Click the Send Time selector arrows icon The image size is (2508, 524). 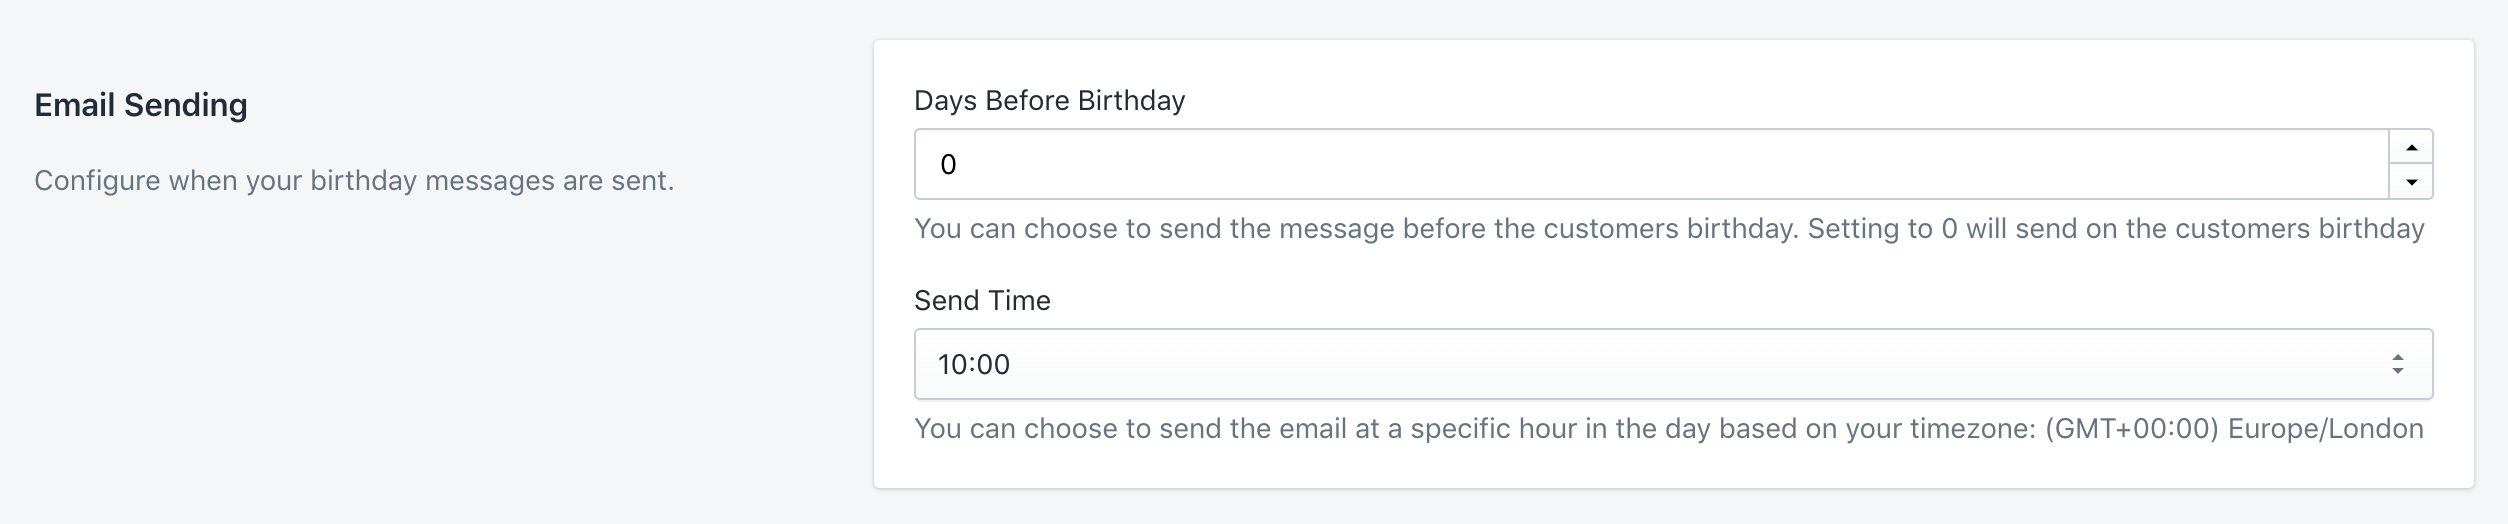click(2397, 364)
